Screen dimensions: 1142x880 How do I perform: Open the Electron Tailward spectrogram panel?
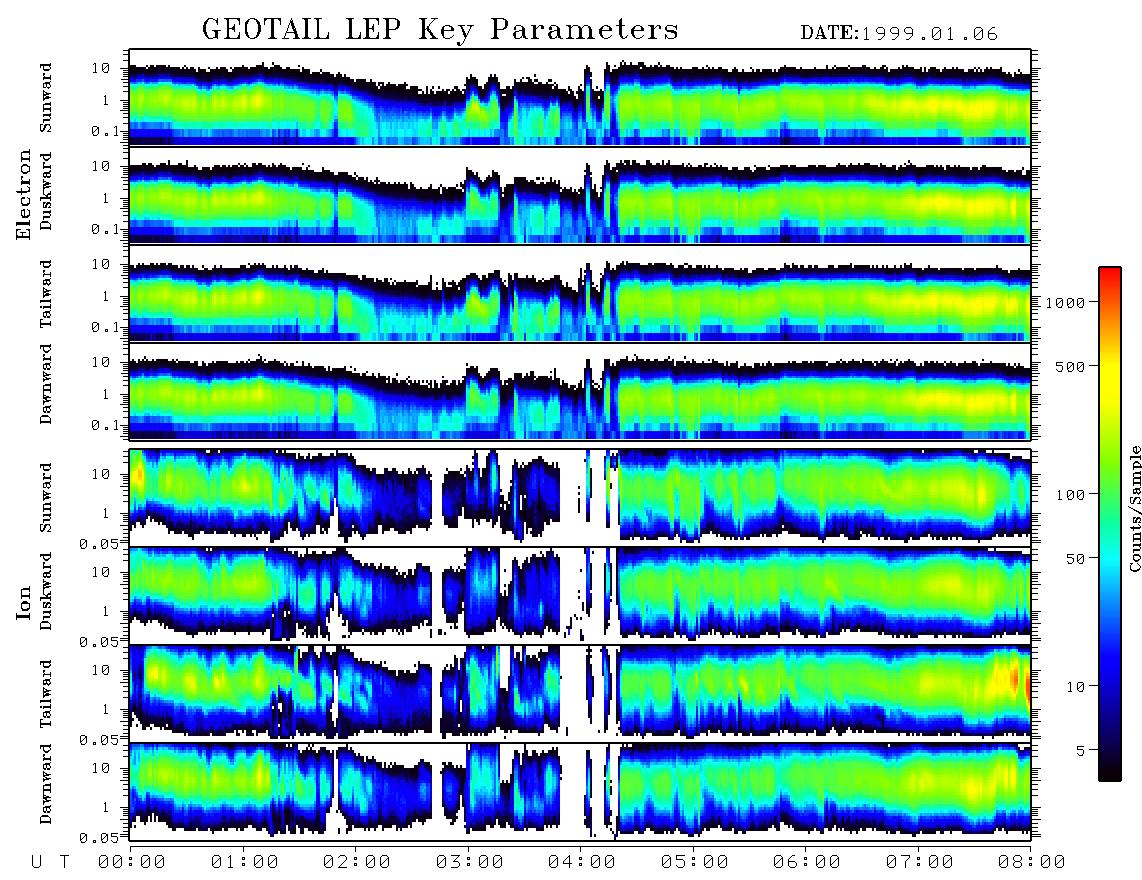click(x=580, y=294)
